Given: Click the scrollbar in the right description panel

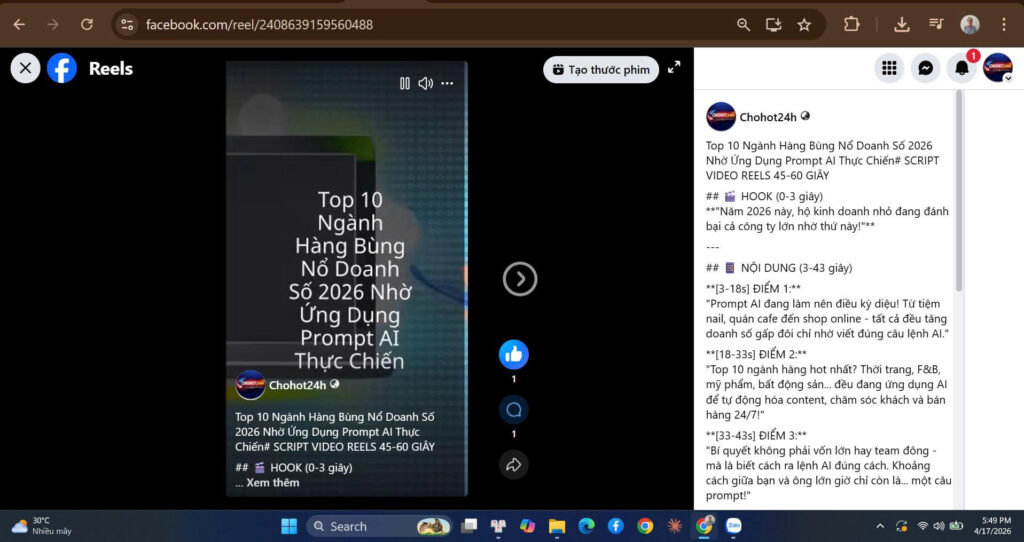Looking at the screenshot, I should 959,191.
